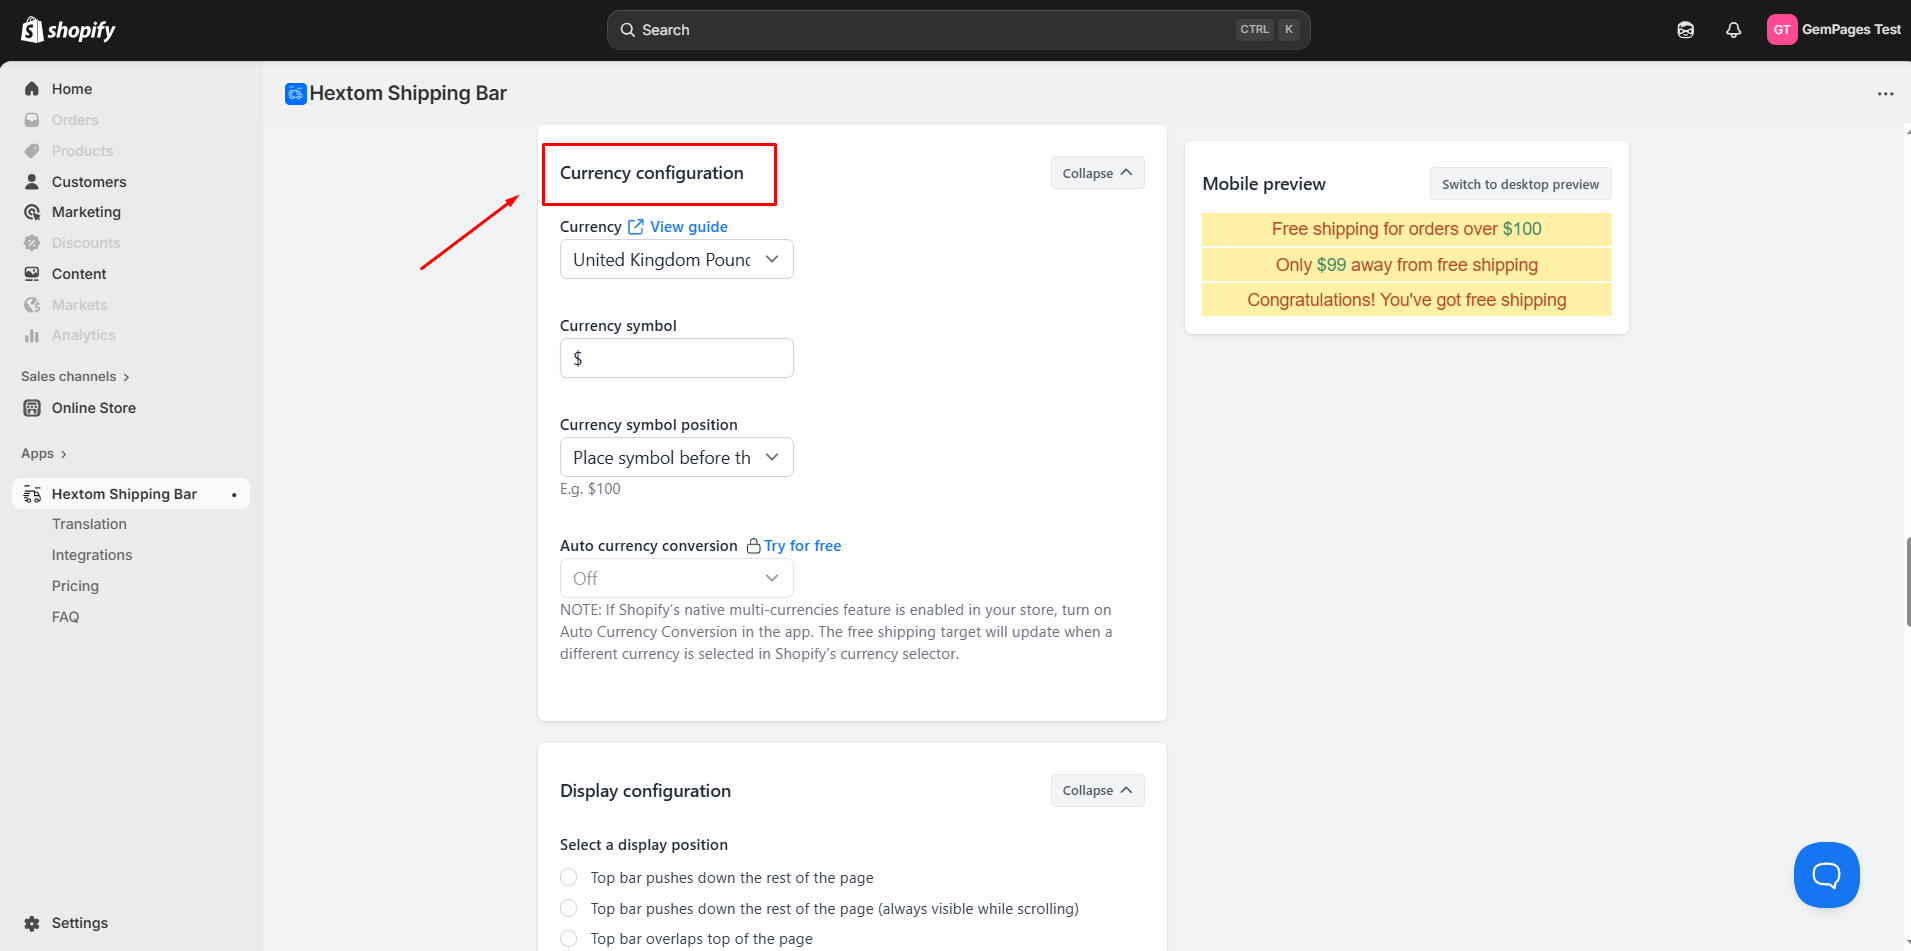This screenshot has width=1911, height=951.
Task: Click the GT account avatar
Action: click(1781, 30)
